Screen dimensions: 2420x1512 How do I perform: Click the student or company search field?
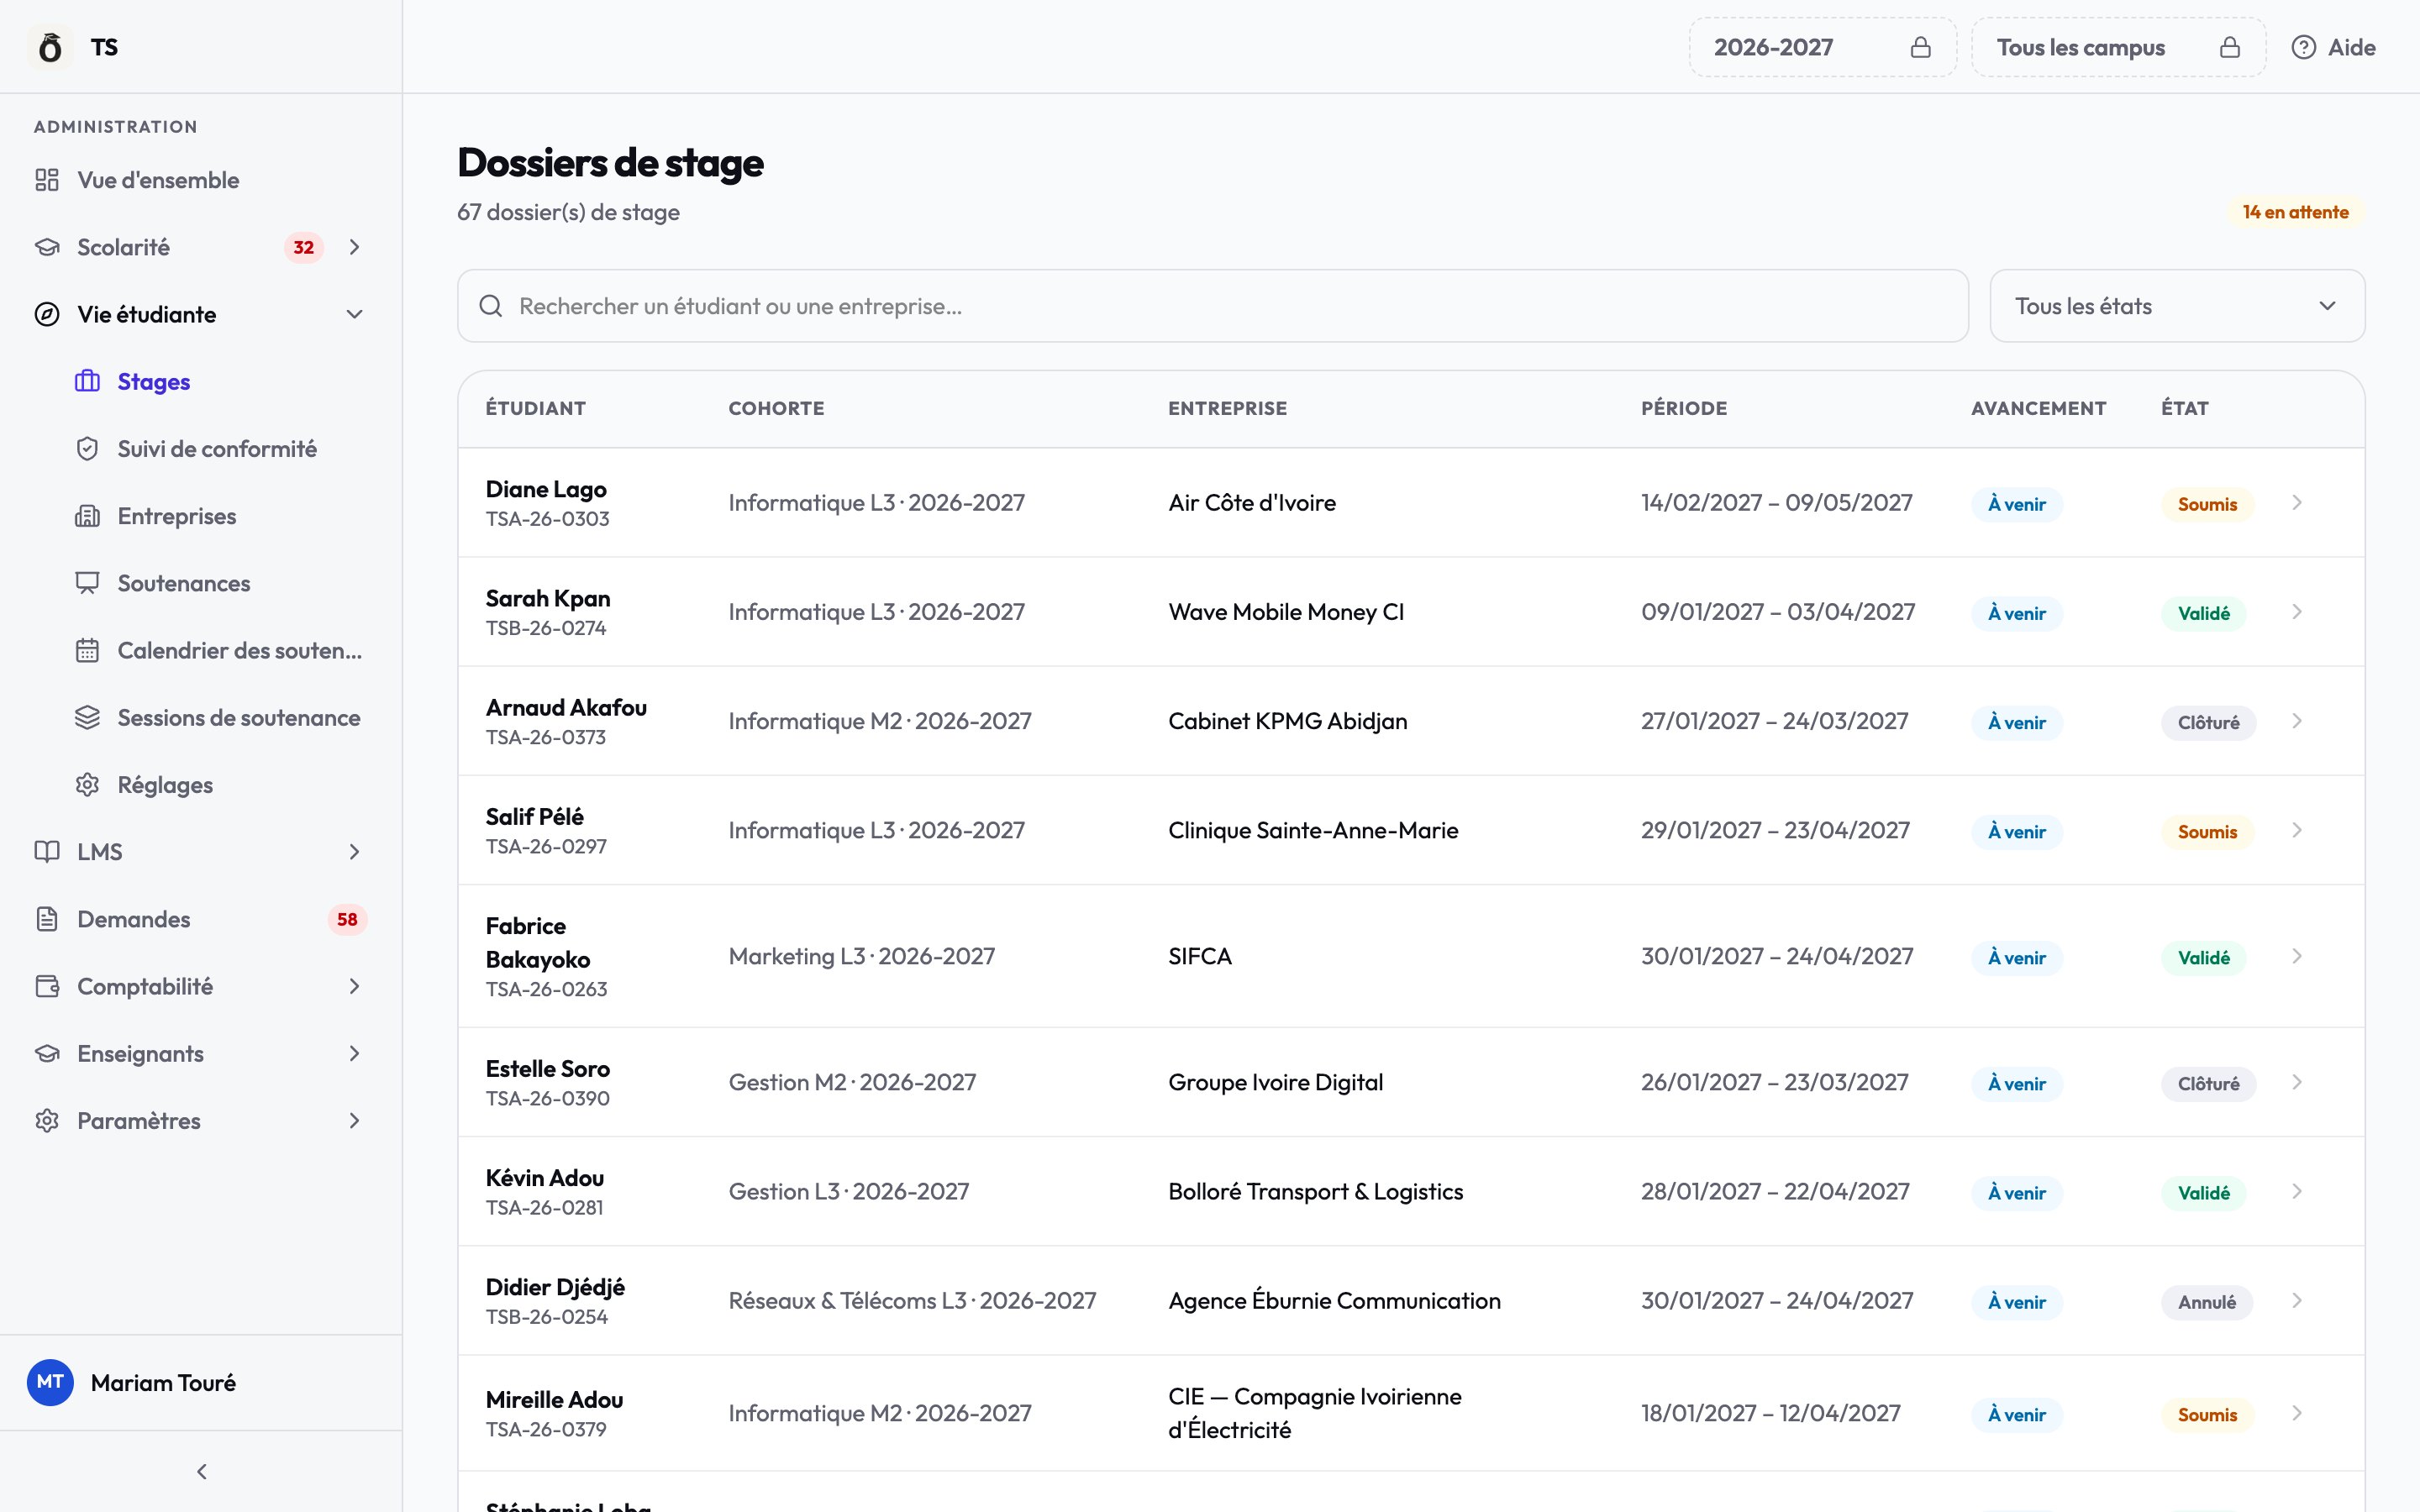click(x=1213, y=306)
